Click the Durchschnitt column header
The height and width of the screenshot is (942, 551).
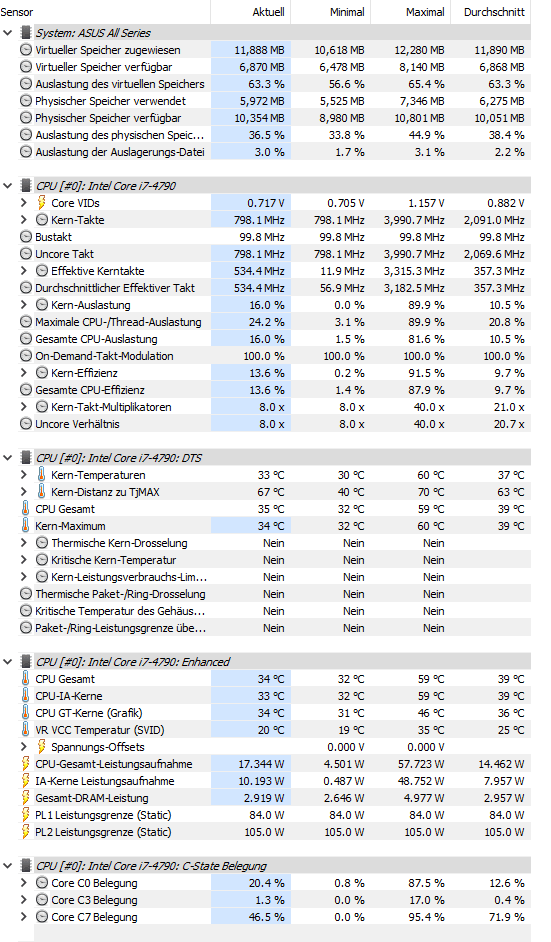pos(491,12)
